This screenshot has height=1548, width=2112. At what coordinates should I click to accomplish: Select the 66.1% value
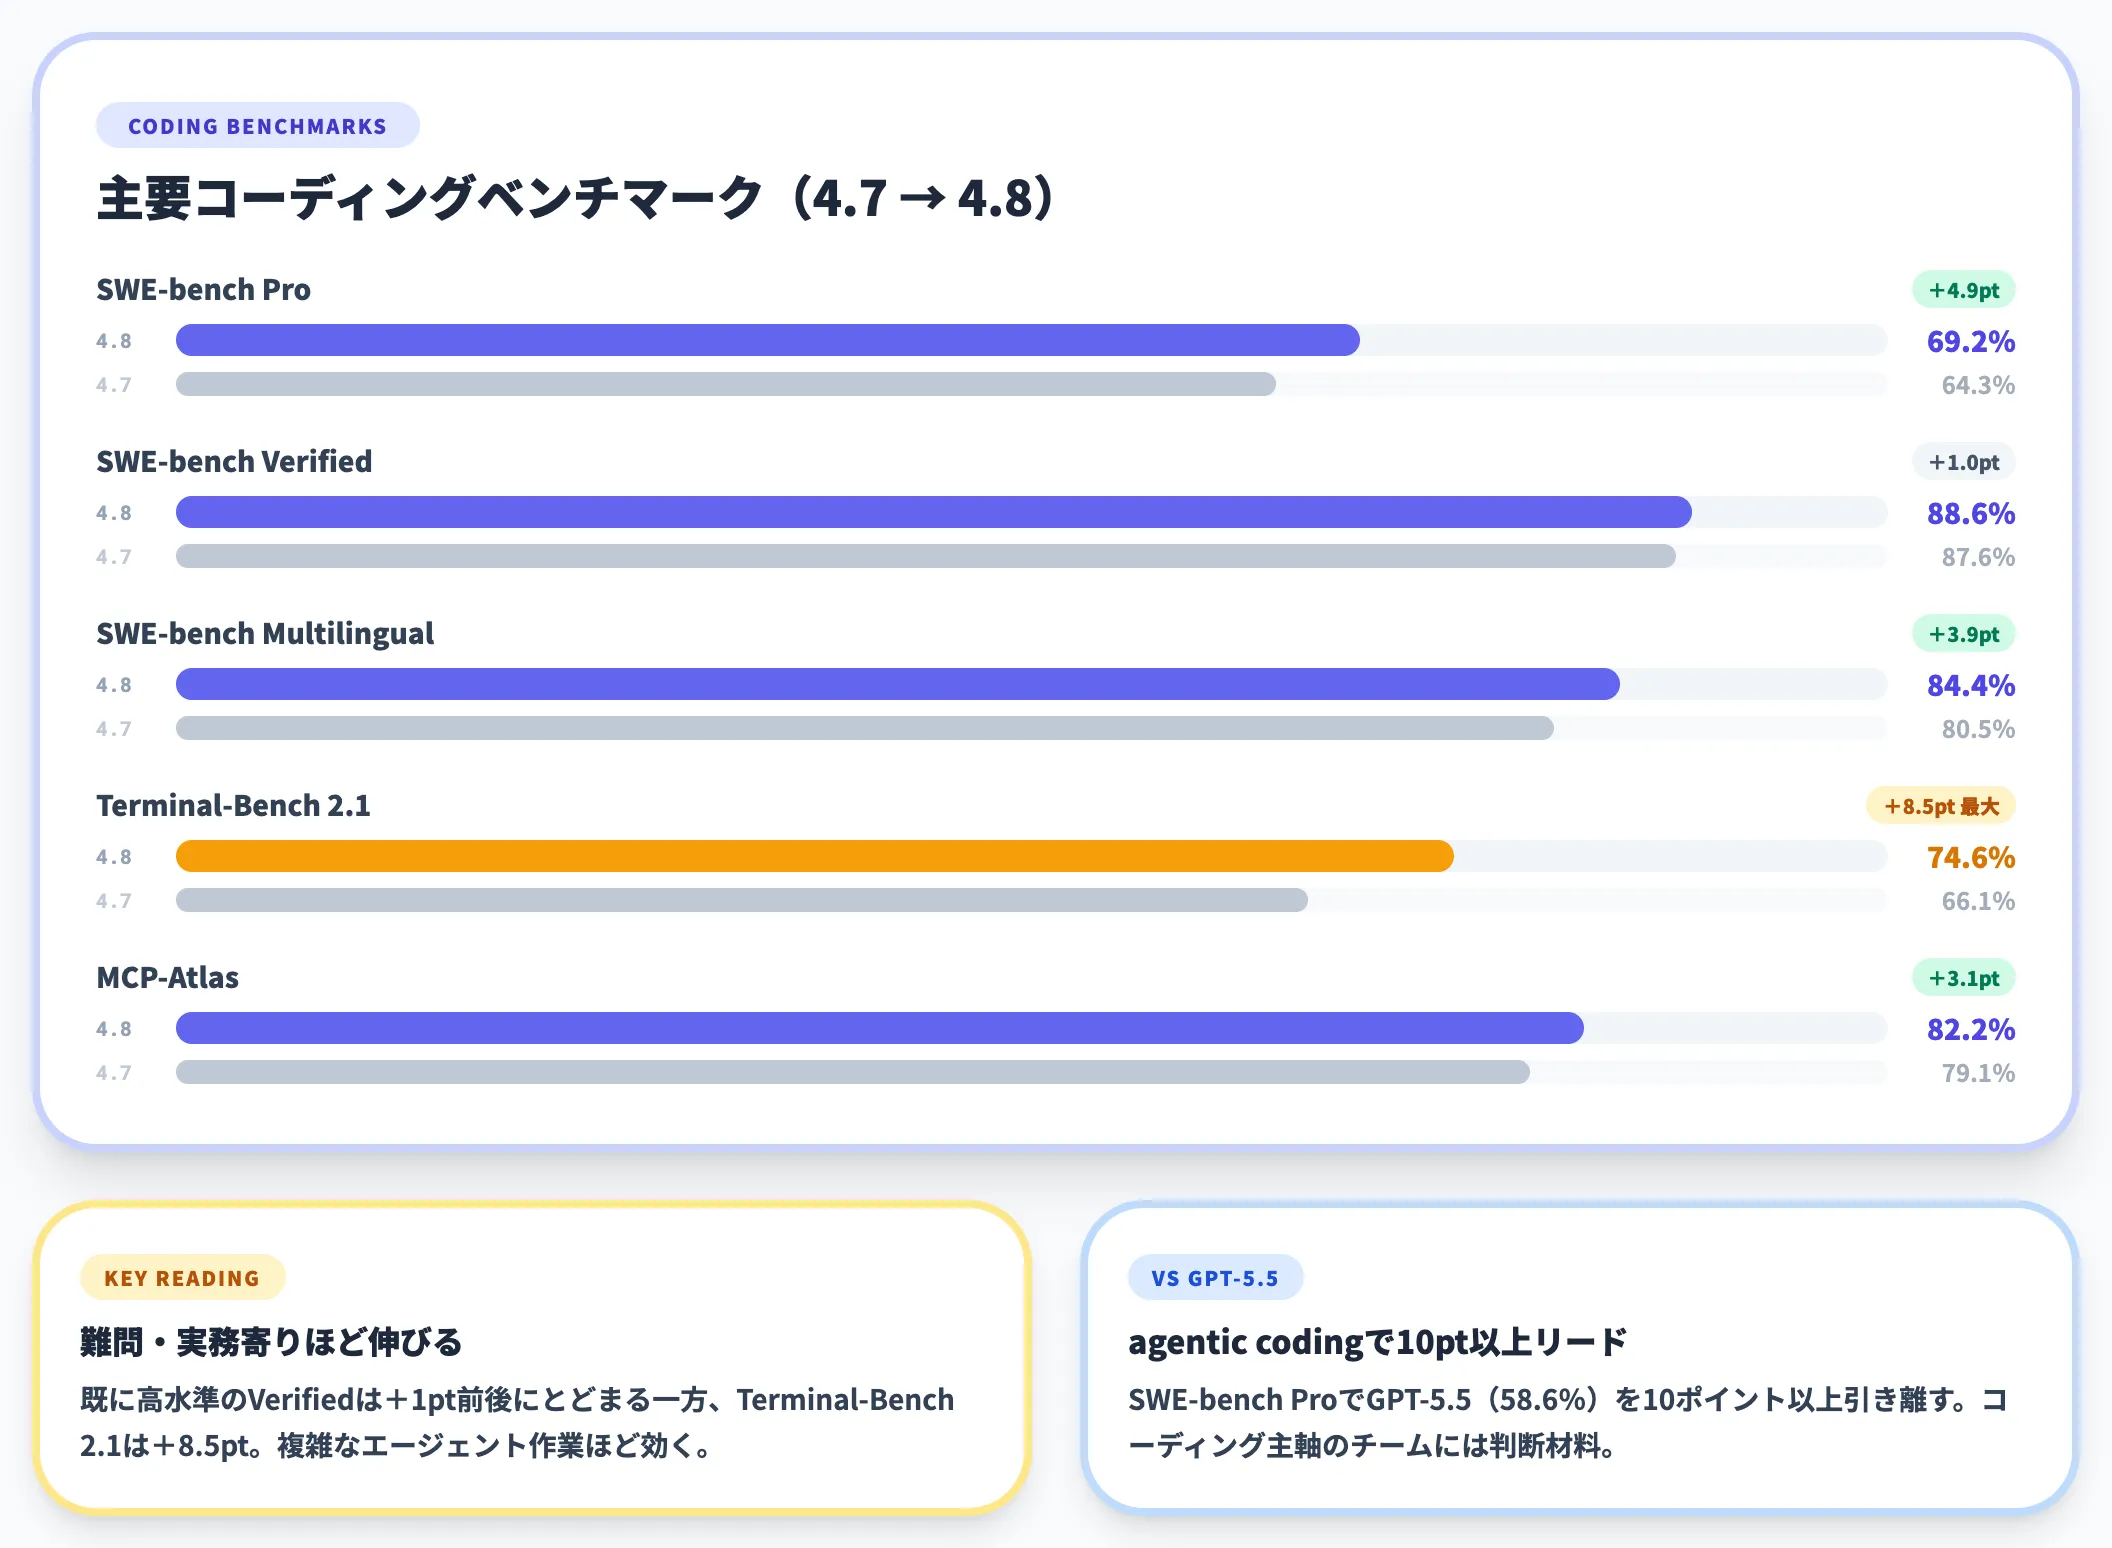[x=1977, y=901]
